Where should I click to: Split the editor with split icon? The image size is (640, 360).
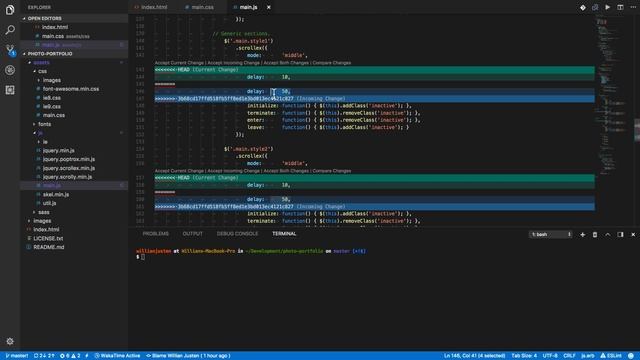tap(620, 7)
